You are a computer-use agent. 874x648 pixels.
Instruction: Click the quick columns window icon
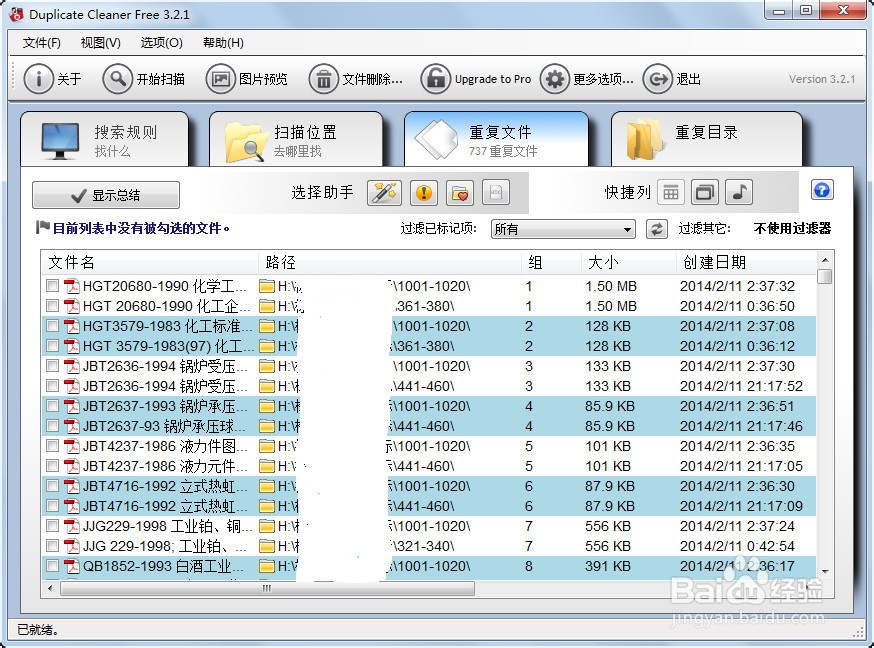705,193
